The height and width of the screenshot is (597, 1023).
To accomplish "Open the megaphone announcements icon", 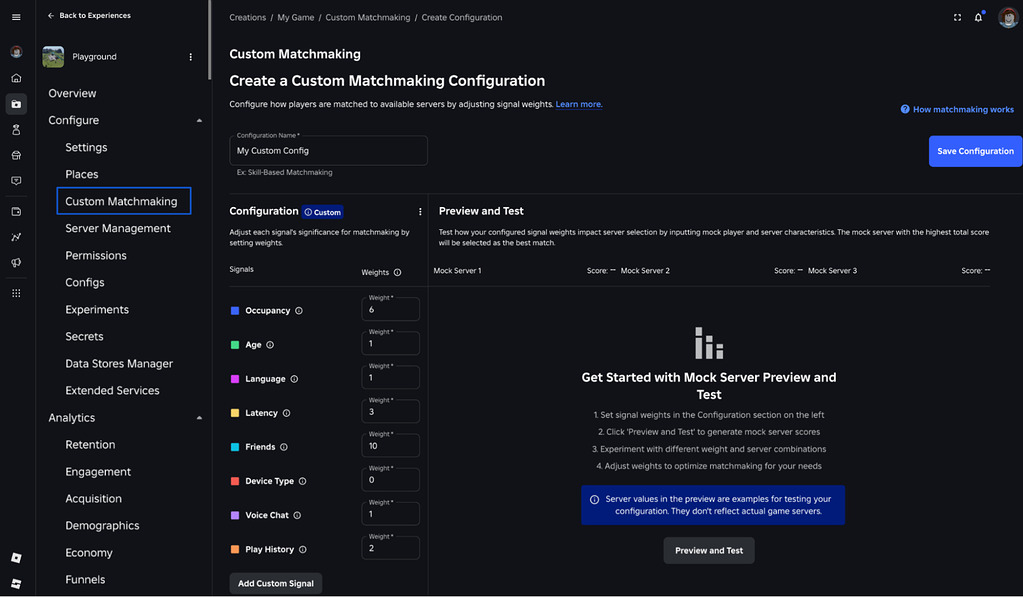I will point(15,263).
